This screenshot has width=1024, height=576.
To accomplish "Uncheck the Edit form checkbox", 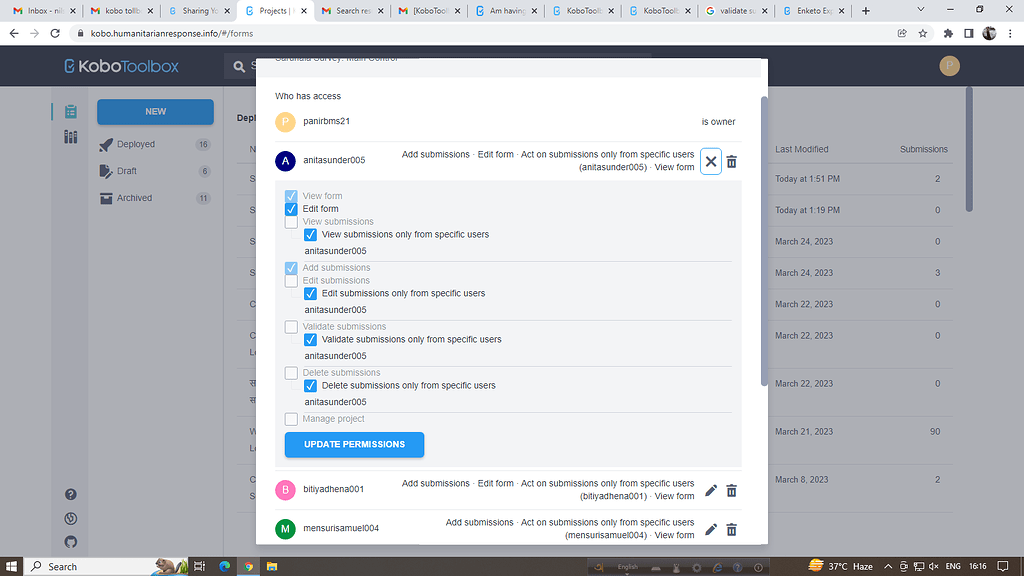I will click(x=291, y=208).
